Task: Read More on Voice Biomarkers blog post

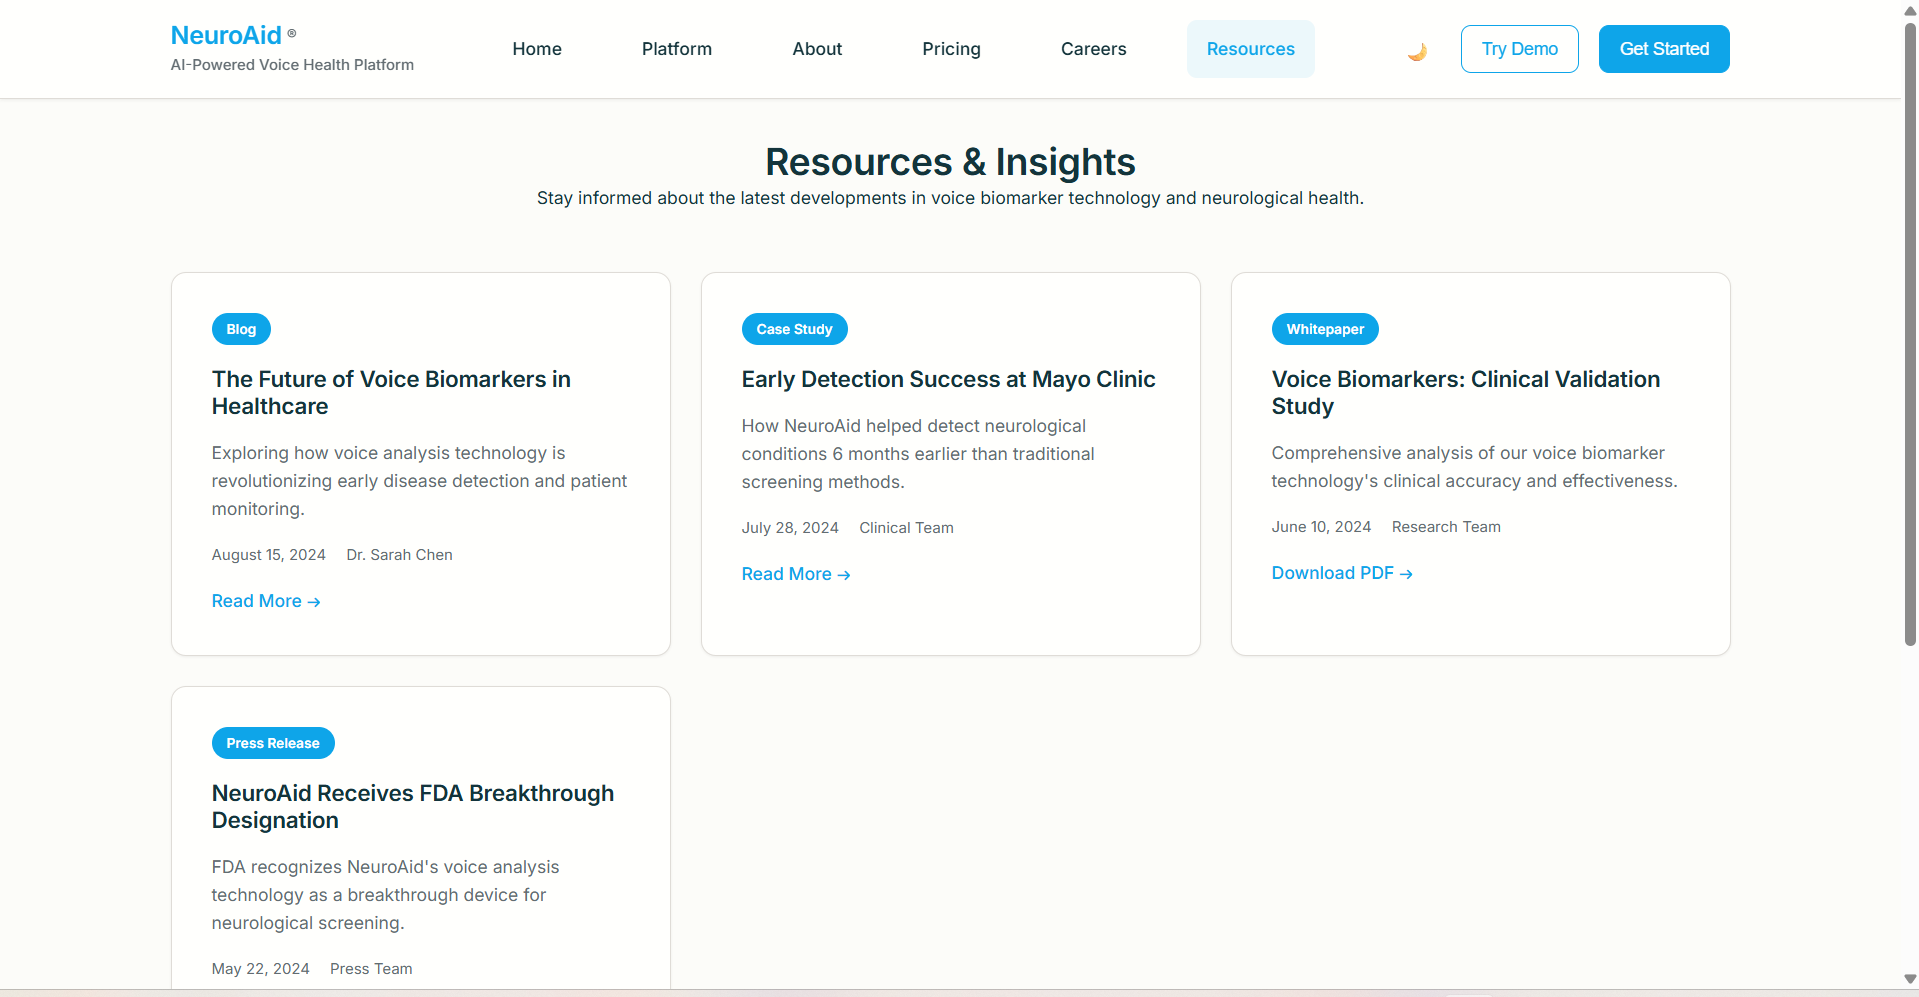Action: pos(266,601)
